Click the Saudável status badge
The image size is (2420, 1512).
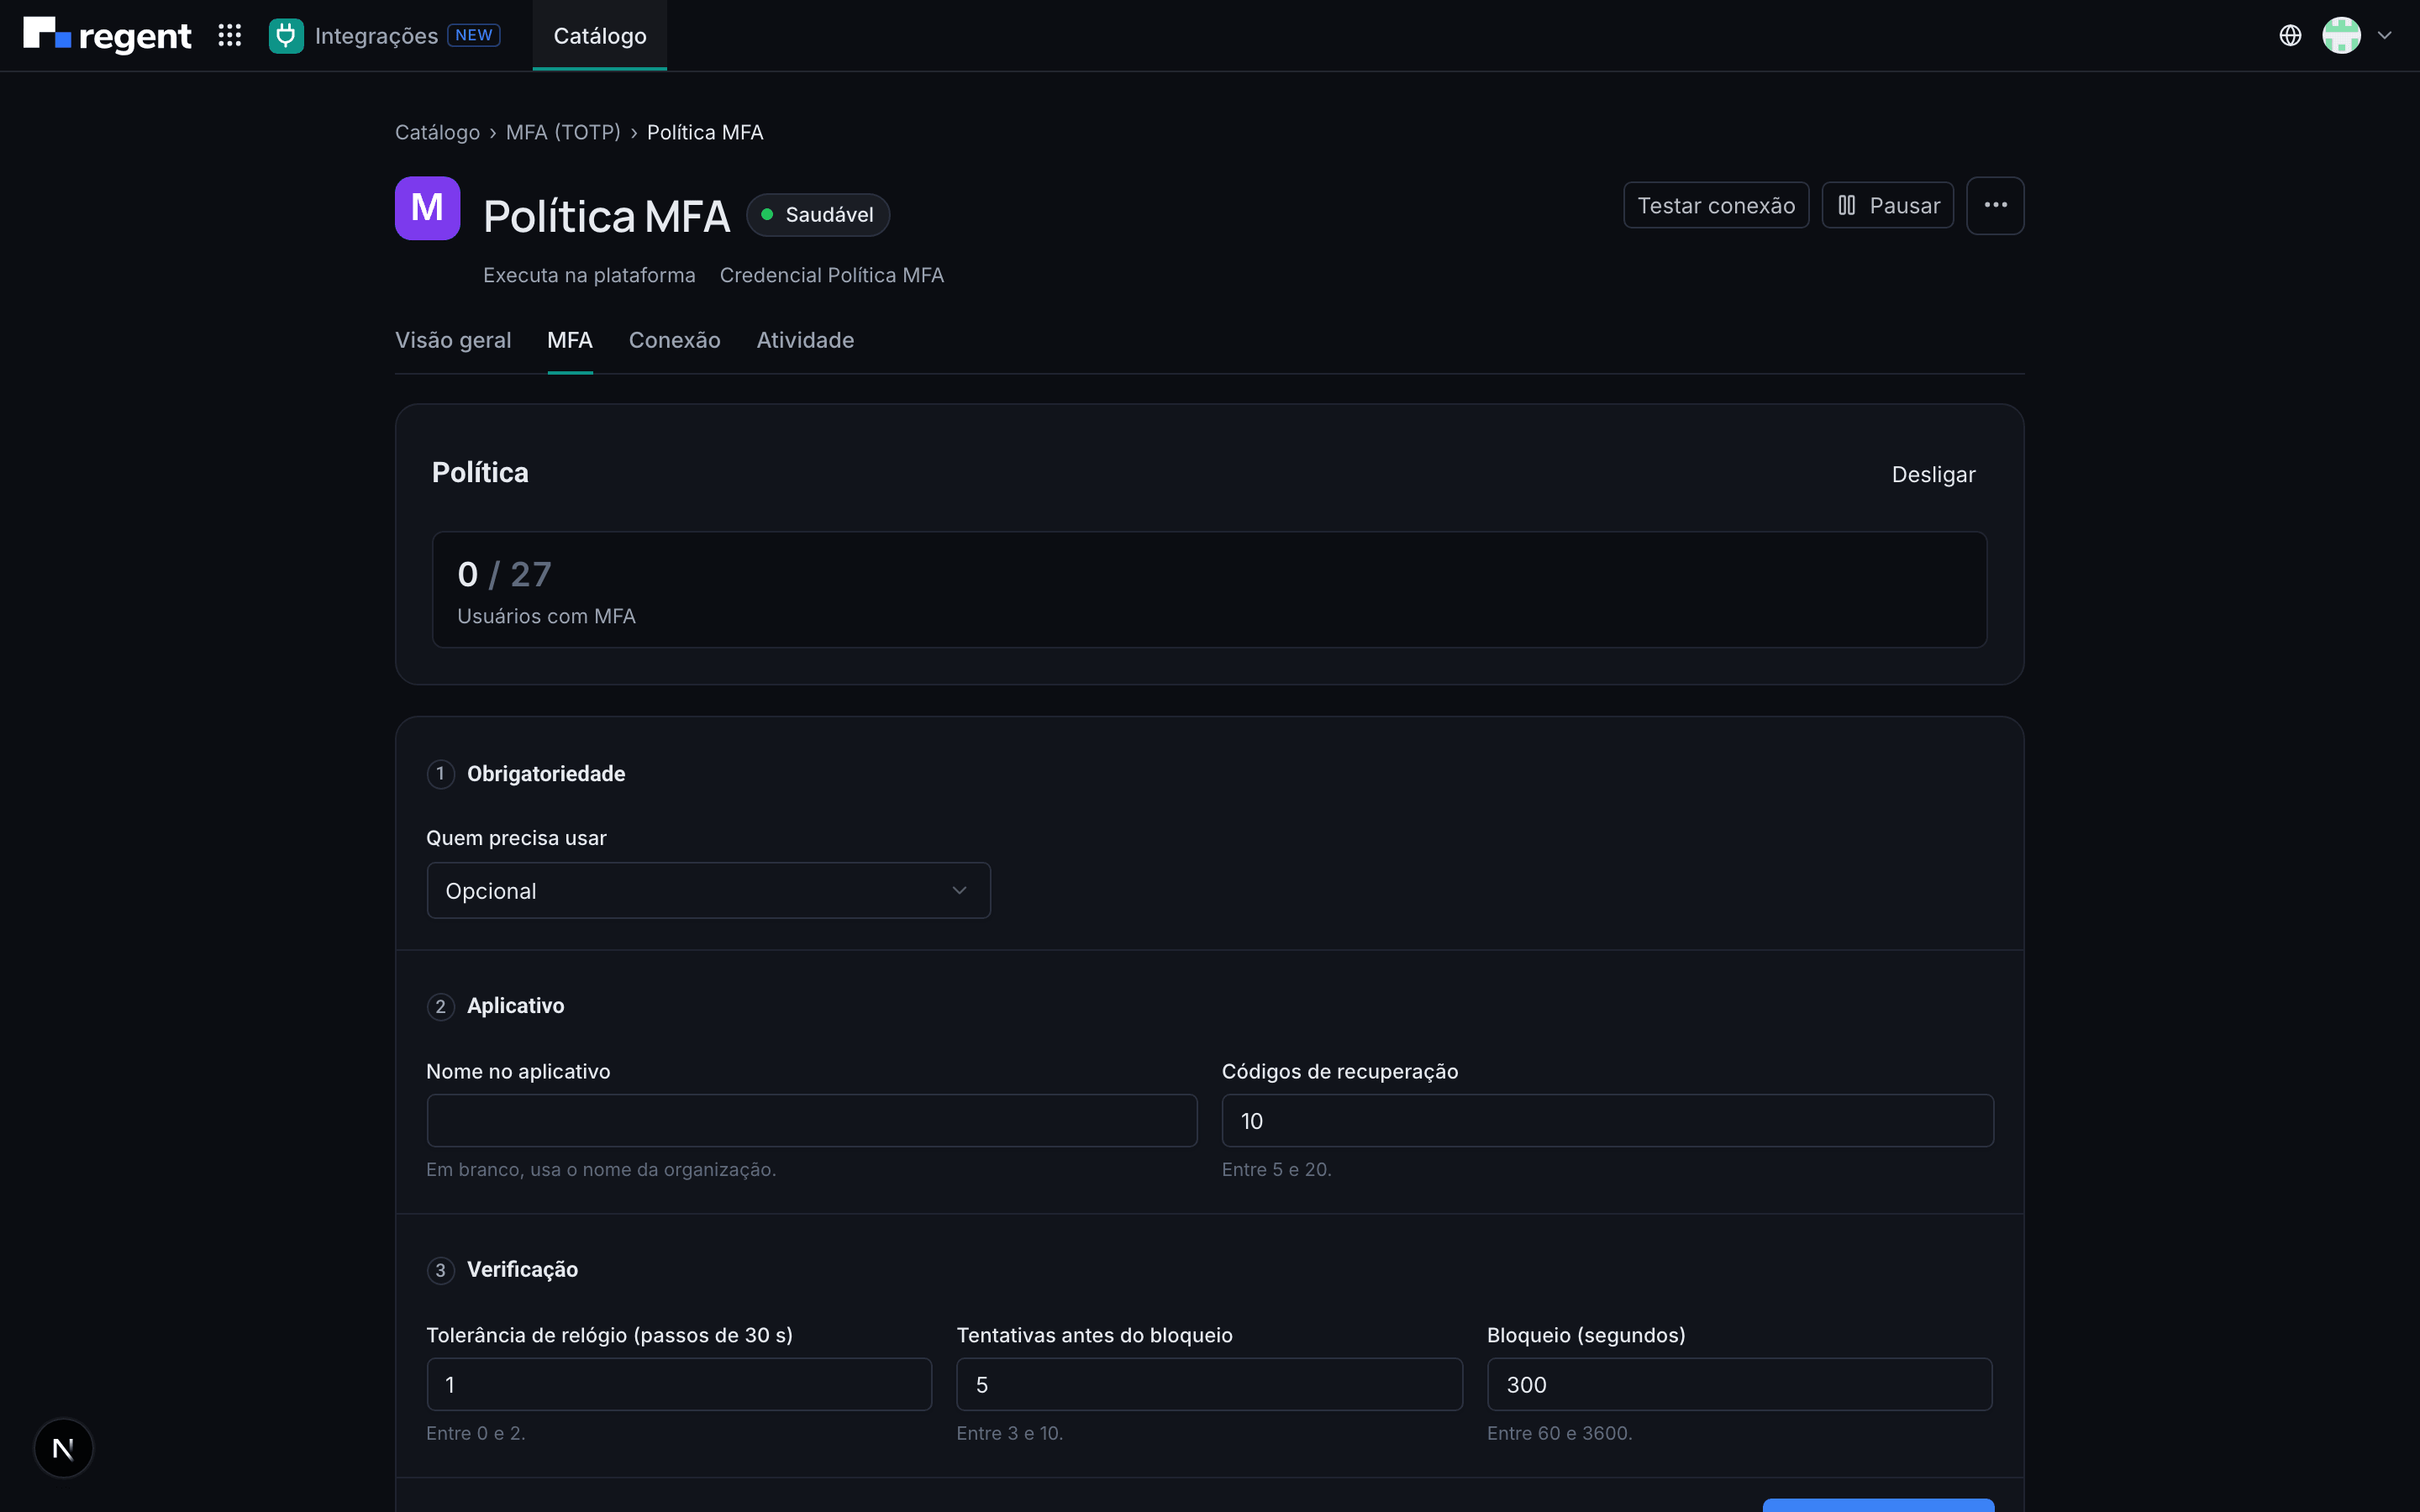tap(817, 214)
